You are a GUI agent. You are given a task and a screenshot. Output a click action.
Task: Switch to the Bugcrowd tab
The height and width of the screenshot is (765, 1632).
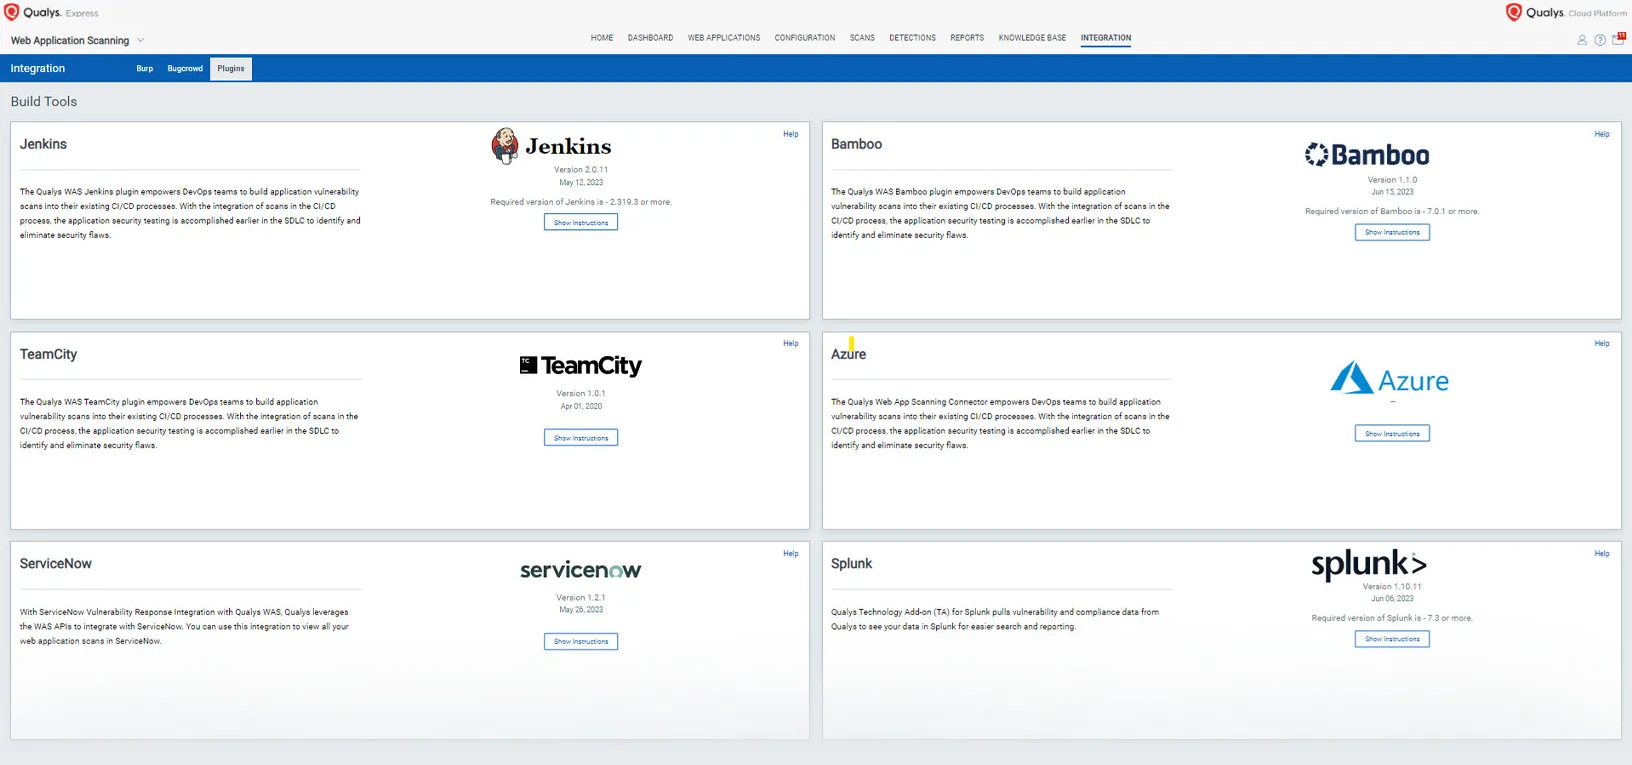pyautogui.click(x=185, y=69)
